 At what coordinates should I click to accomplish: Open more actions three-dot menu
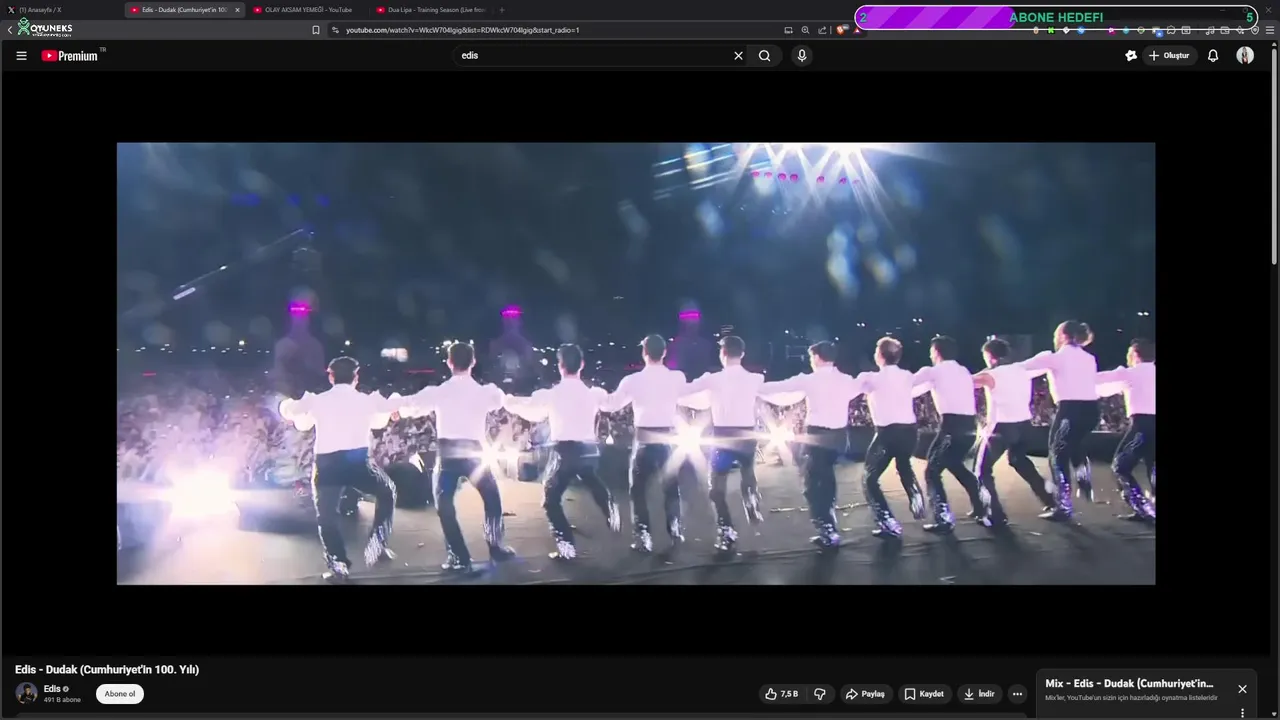click(1017, 694)
